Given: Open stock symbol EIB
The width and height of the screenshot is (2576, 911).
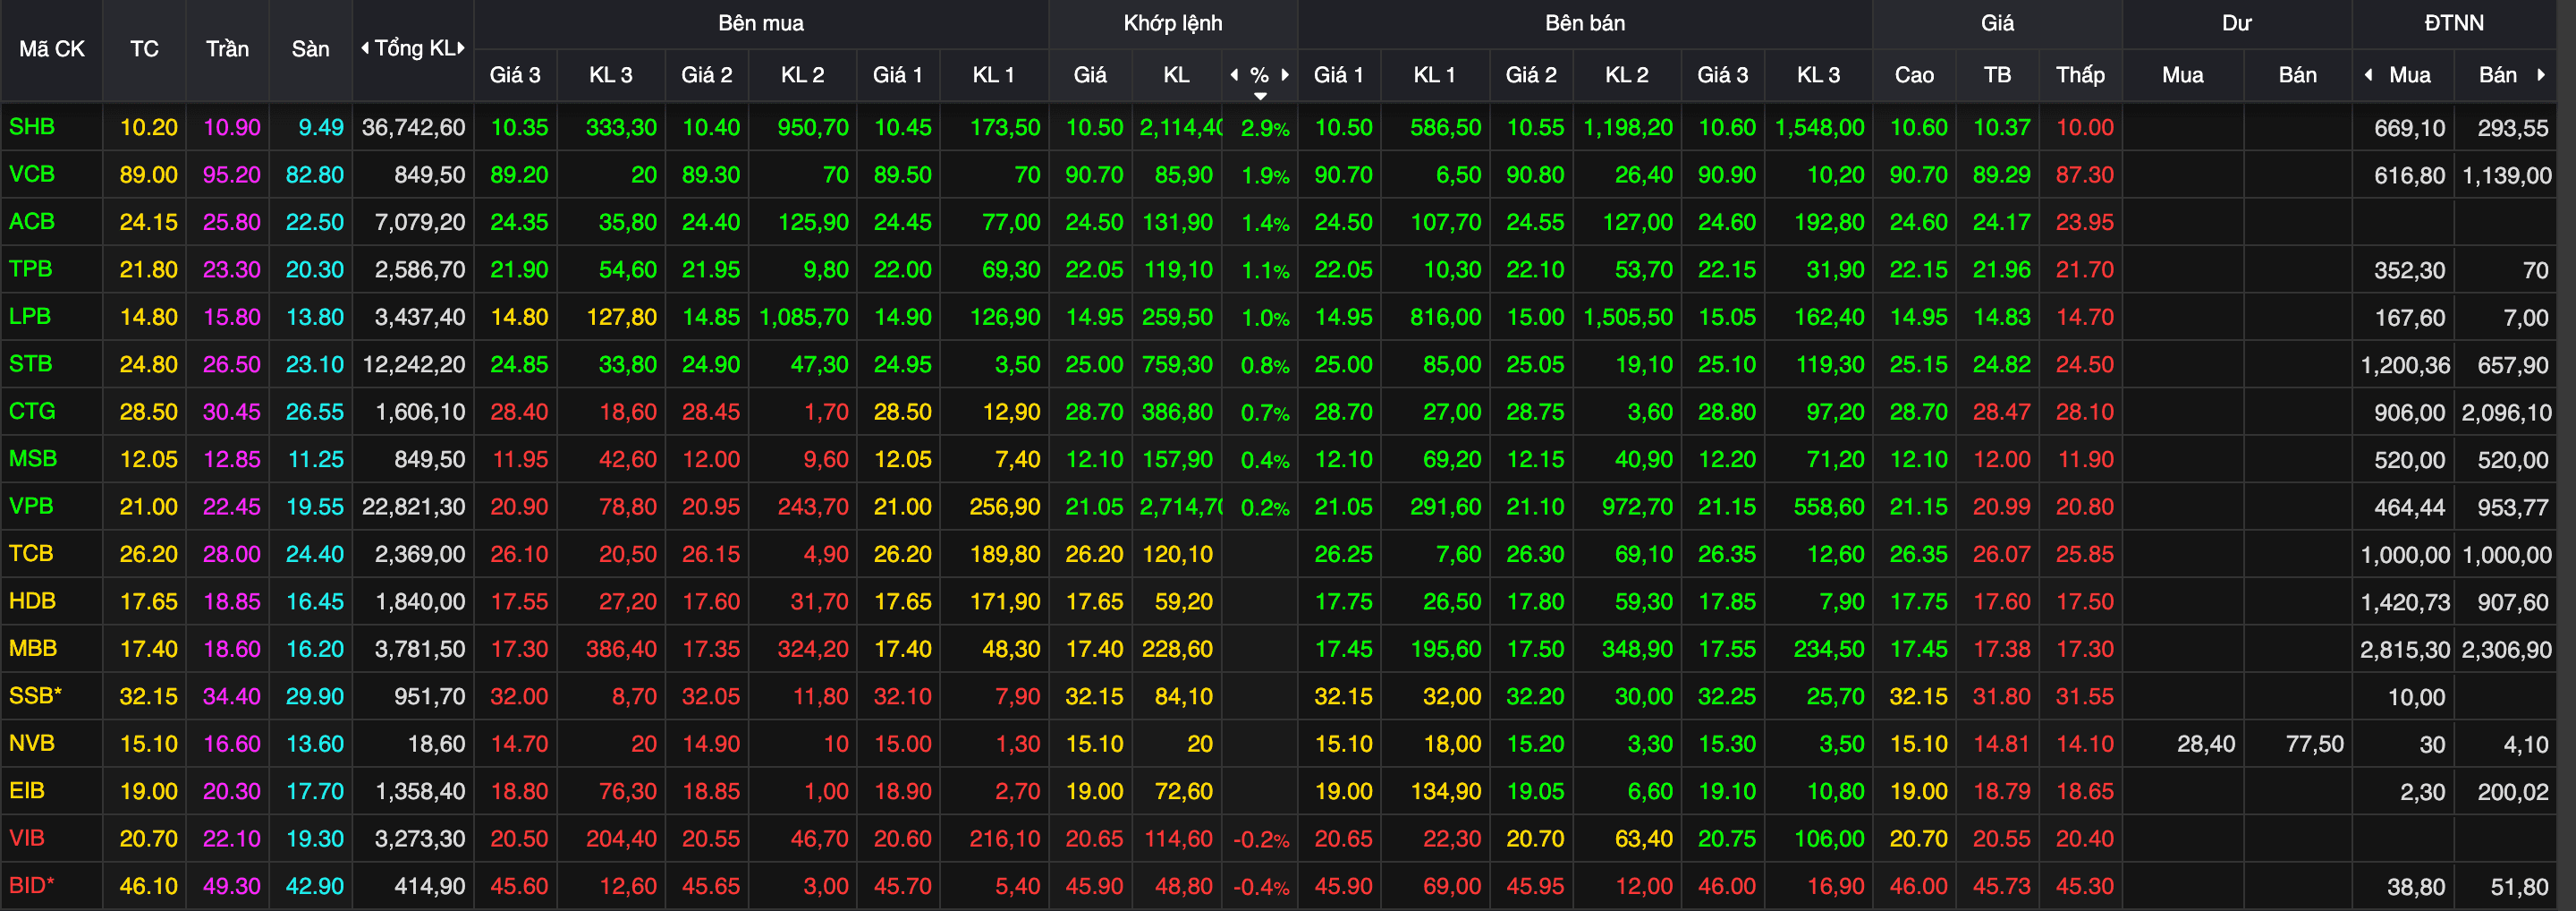Looking at the screenshot, I should tap(27, 791).
